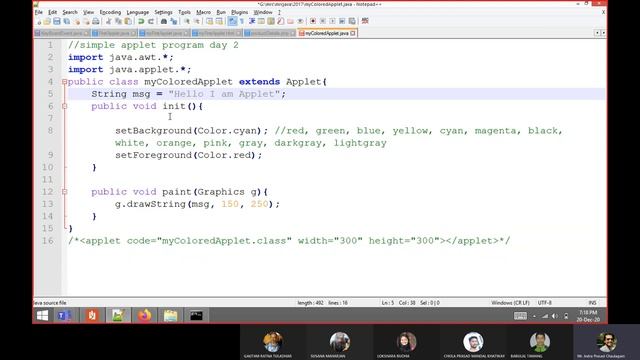Open the Macro menu
This screenshot has height=360, width=640.
coord(203,12)
